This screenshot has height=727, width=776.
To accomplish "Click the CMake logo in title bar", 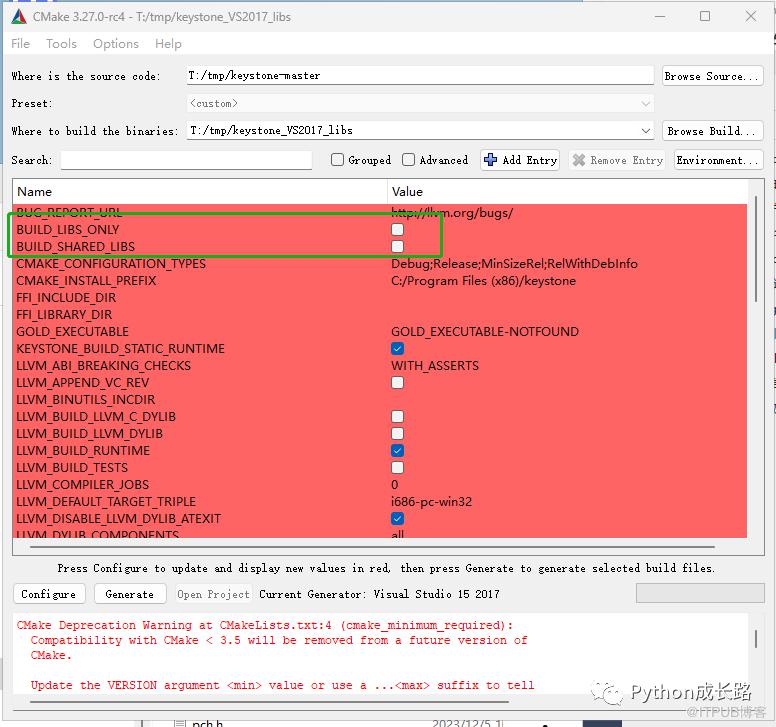I will pos(19,17).
